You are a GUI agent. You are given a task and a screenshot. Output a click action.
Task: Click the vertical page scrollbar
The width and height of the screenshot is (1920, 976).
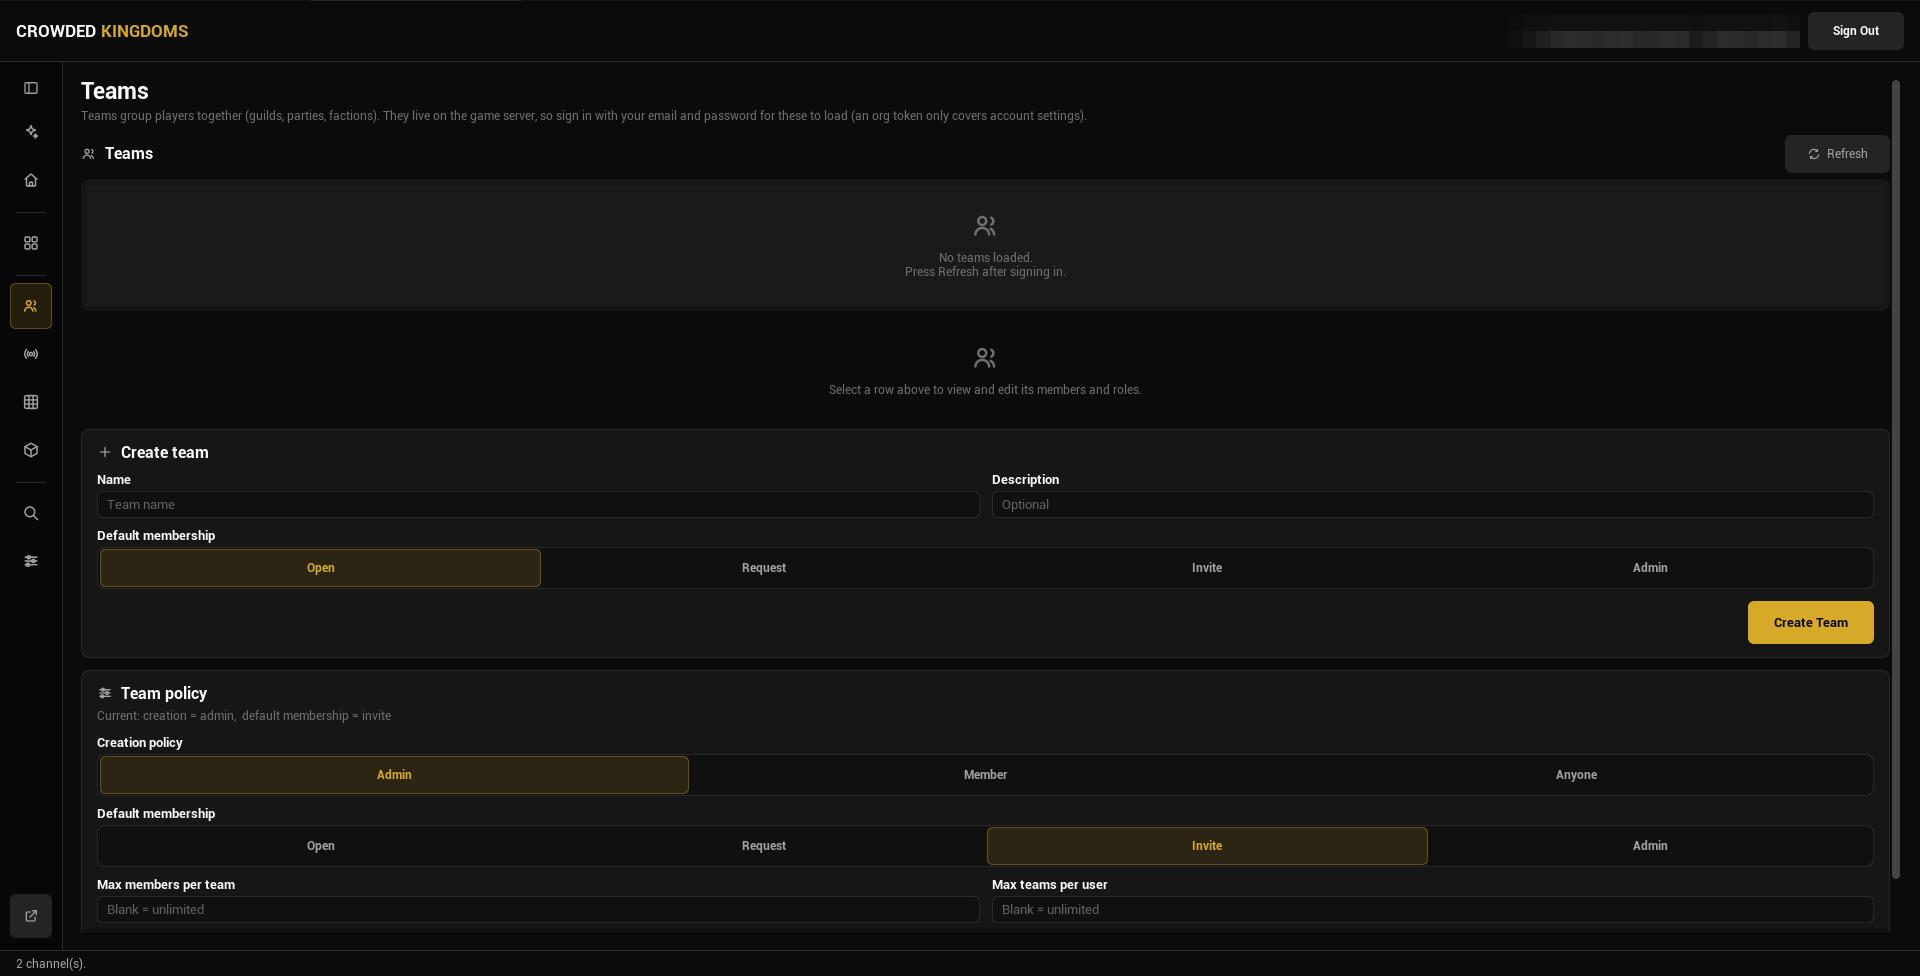click(1895, 480)
